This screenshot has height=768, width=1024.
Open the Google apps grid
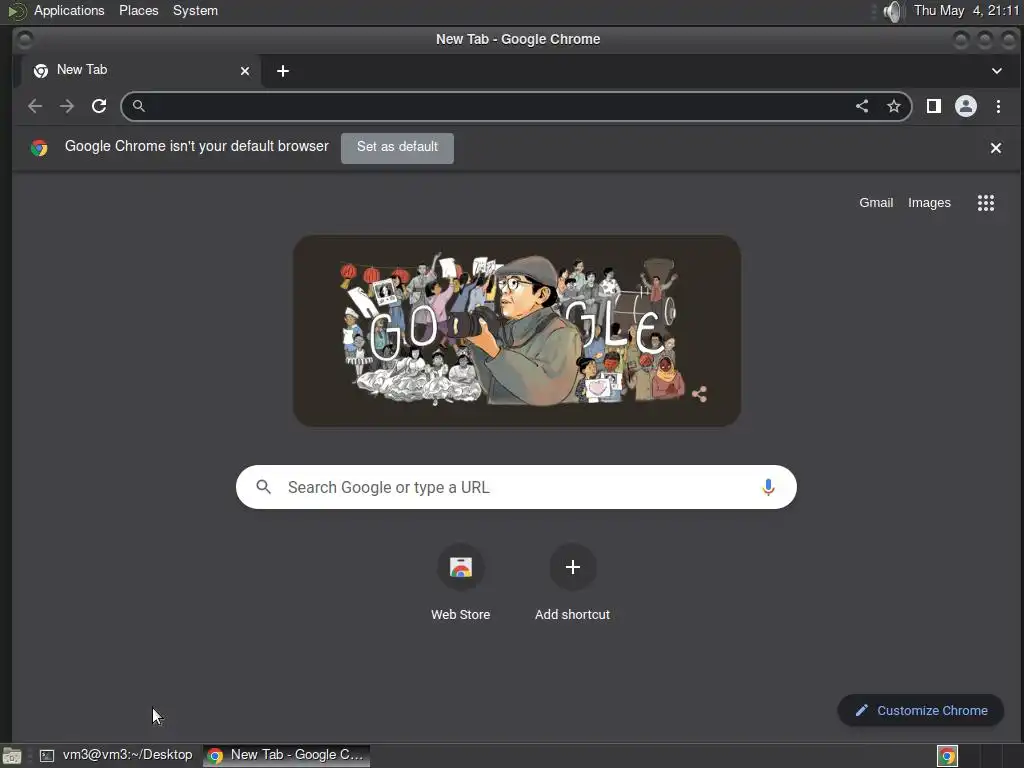(x=985, y=203)
